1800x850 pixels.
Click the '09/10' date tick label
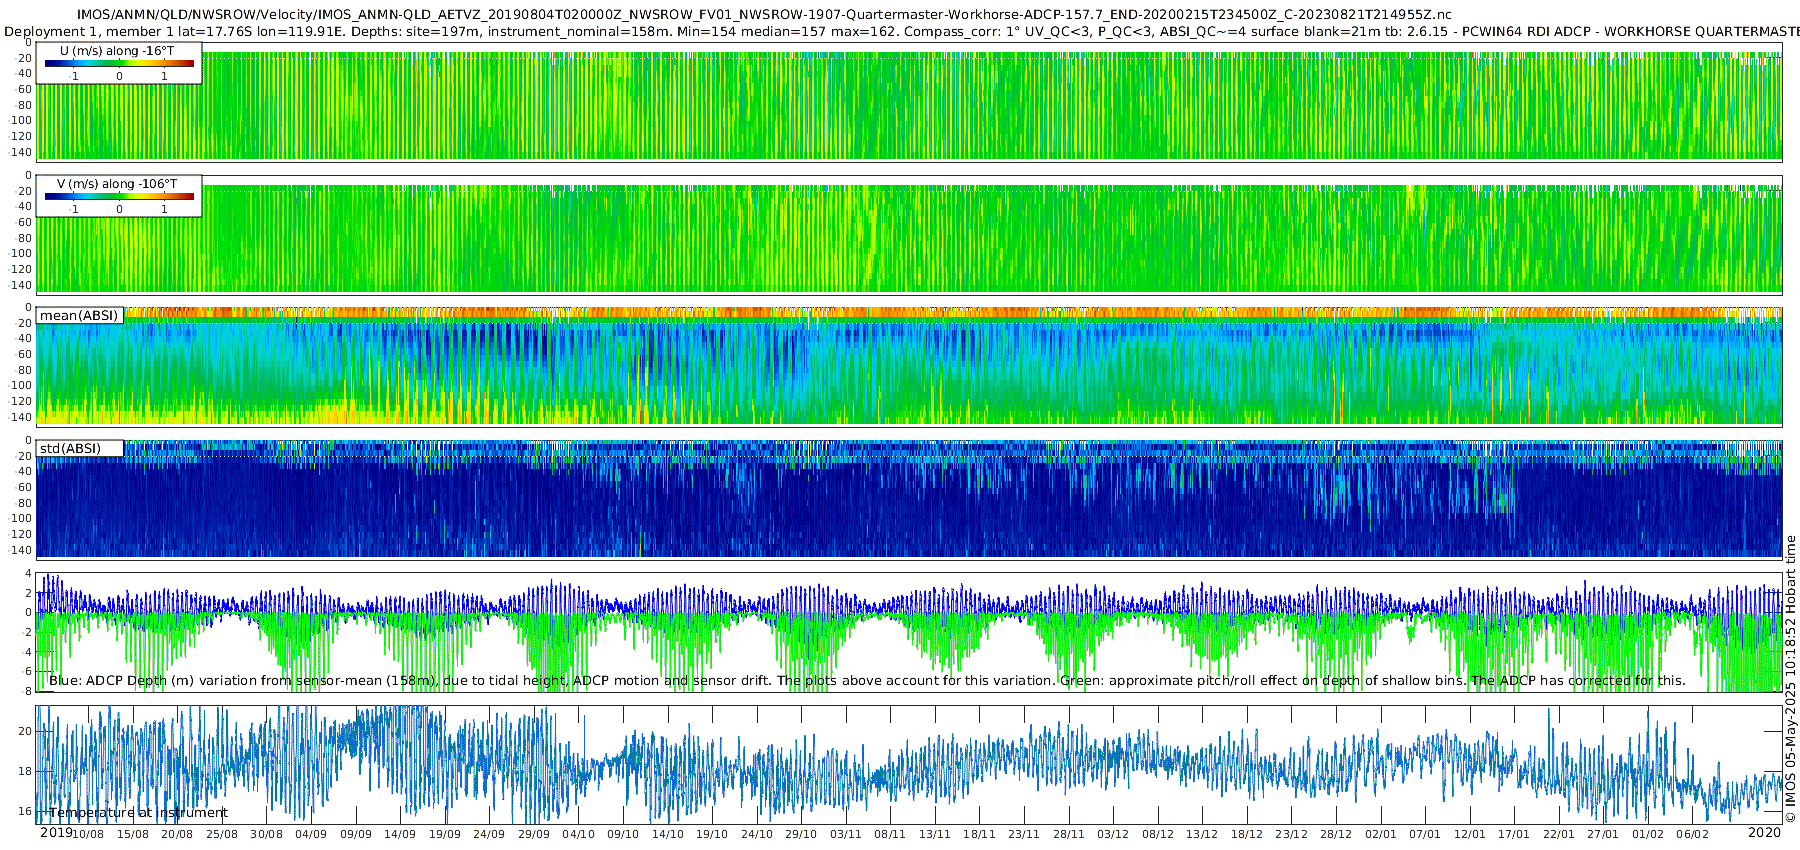[623, 834]
